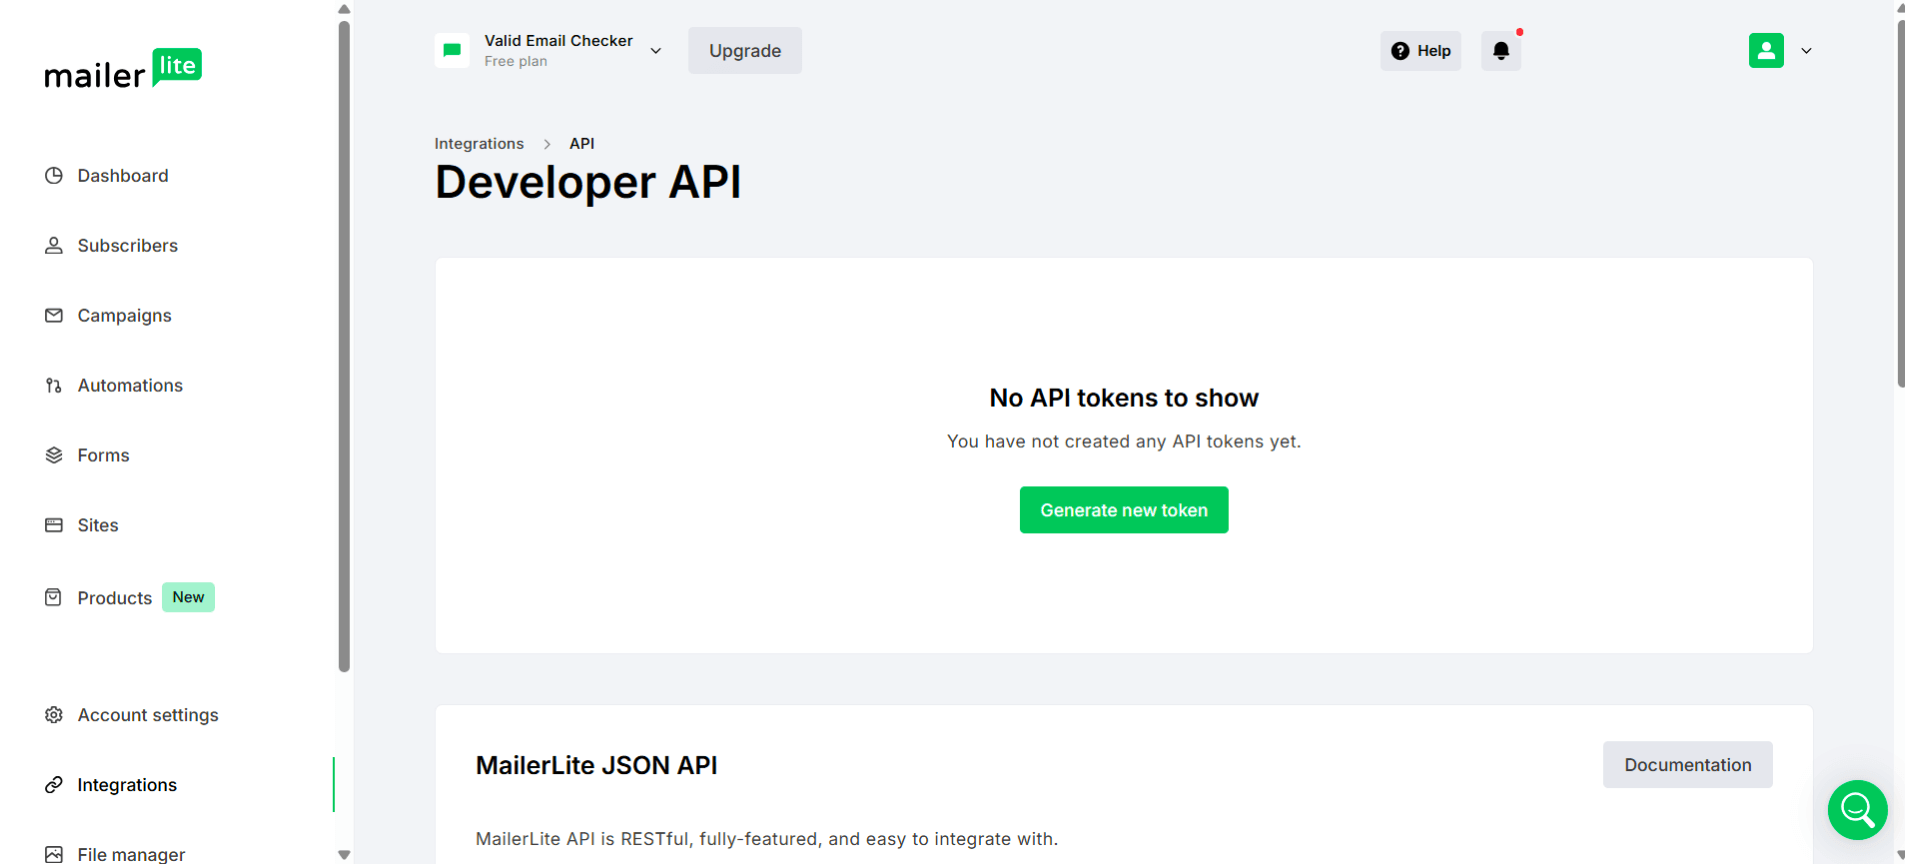Expand the user profile menu chevron
This screenshot has height=864, width=1905.
coord(1806,51)
